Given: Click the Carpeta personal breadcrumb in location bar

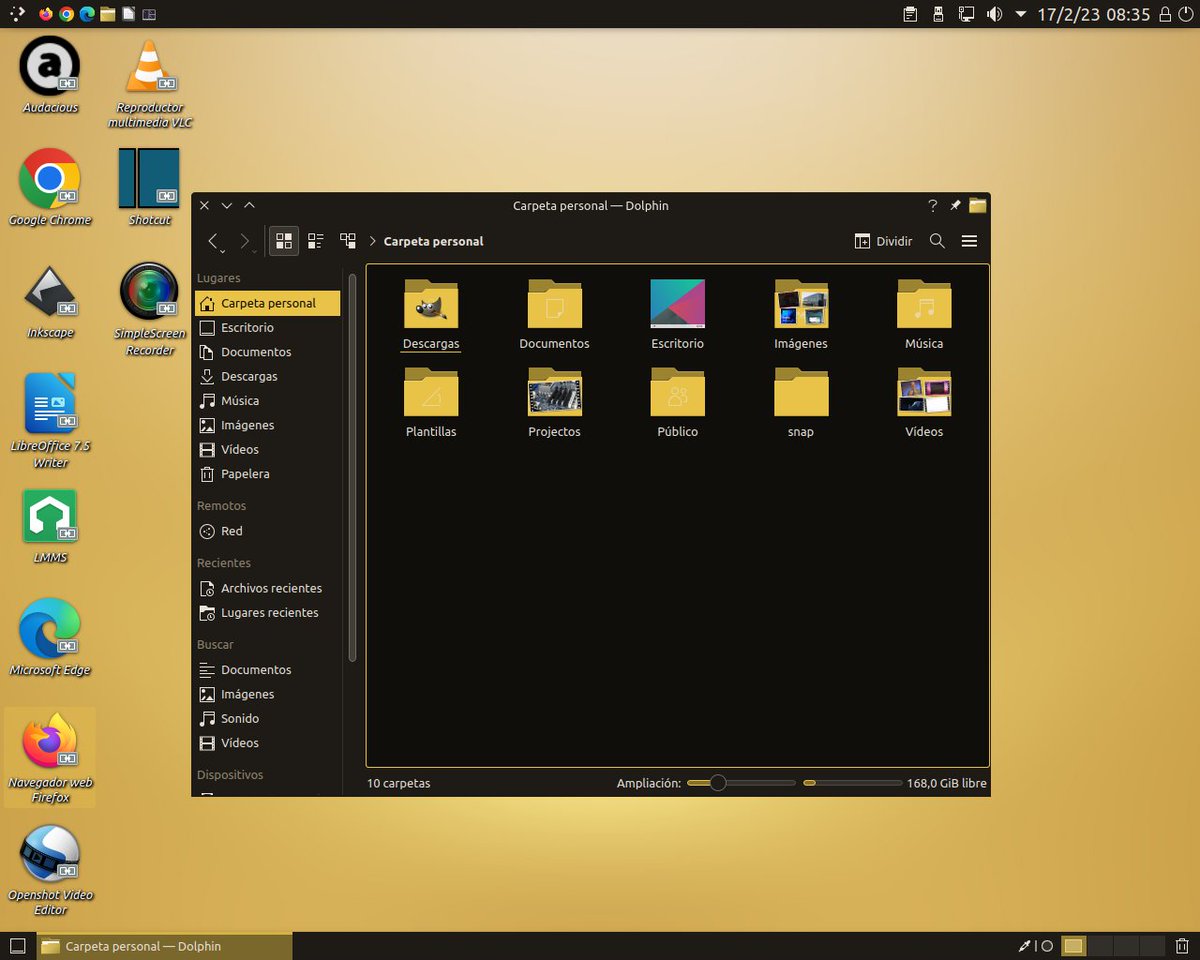Looking at the screenshot, I should [x=433, y=241].
